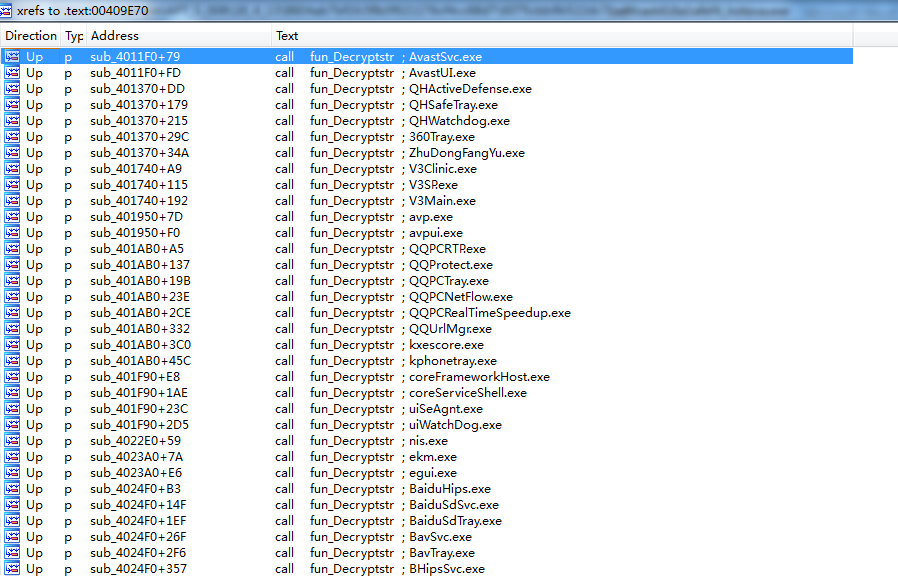Click the xrefs window title bar icon

coord(8,10)
